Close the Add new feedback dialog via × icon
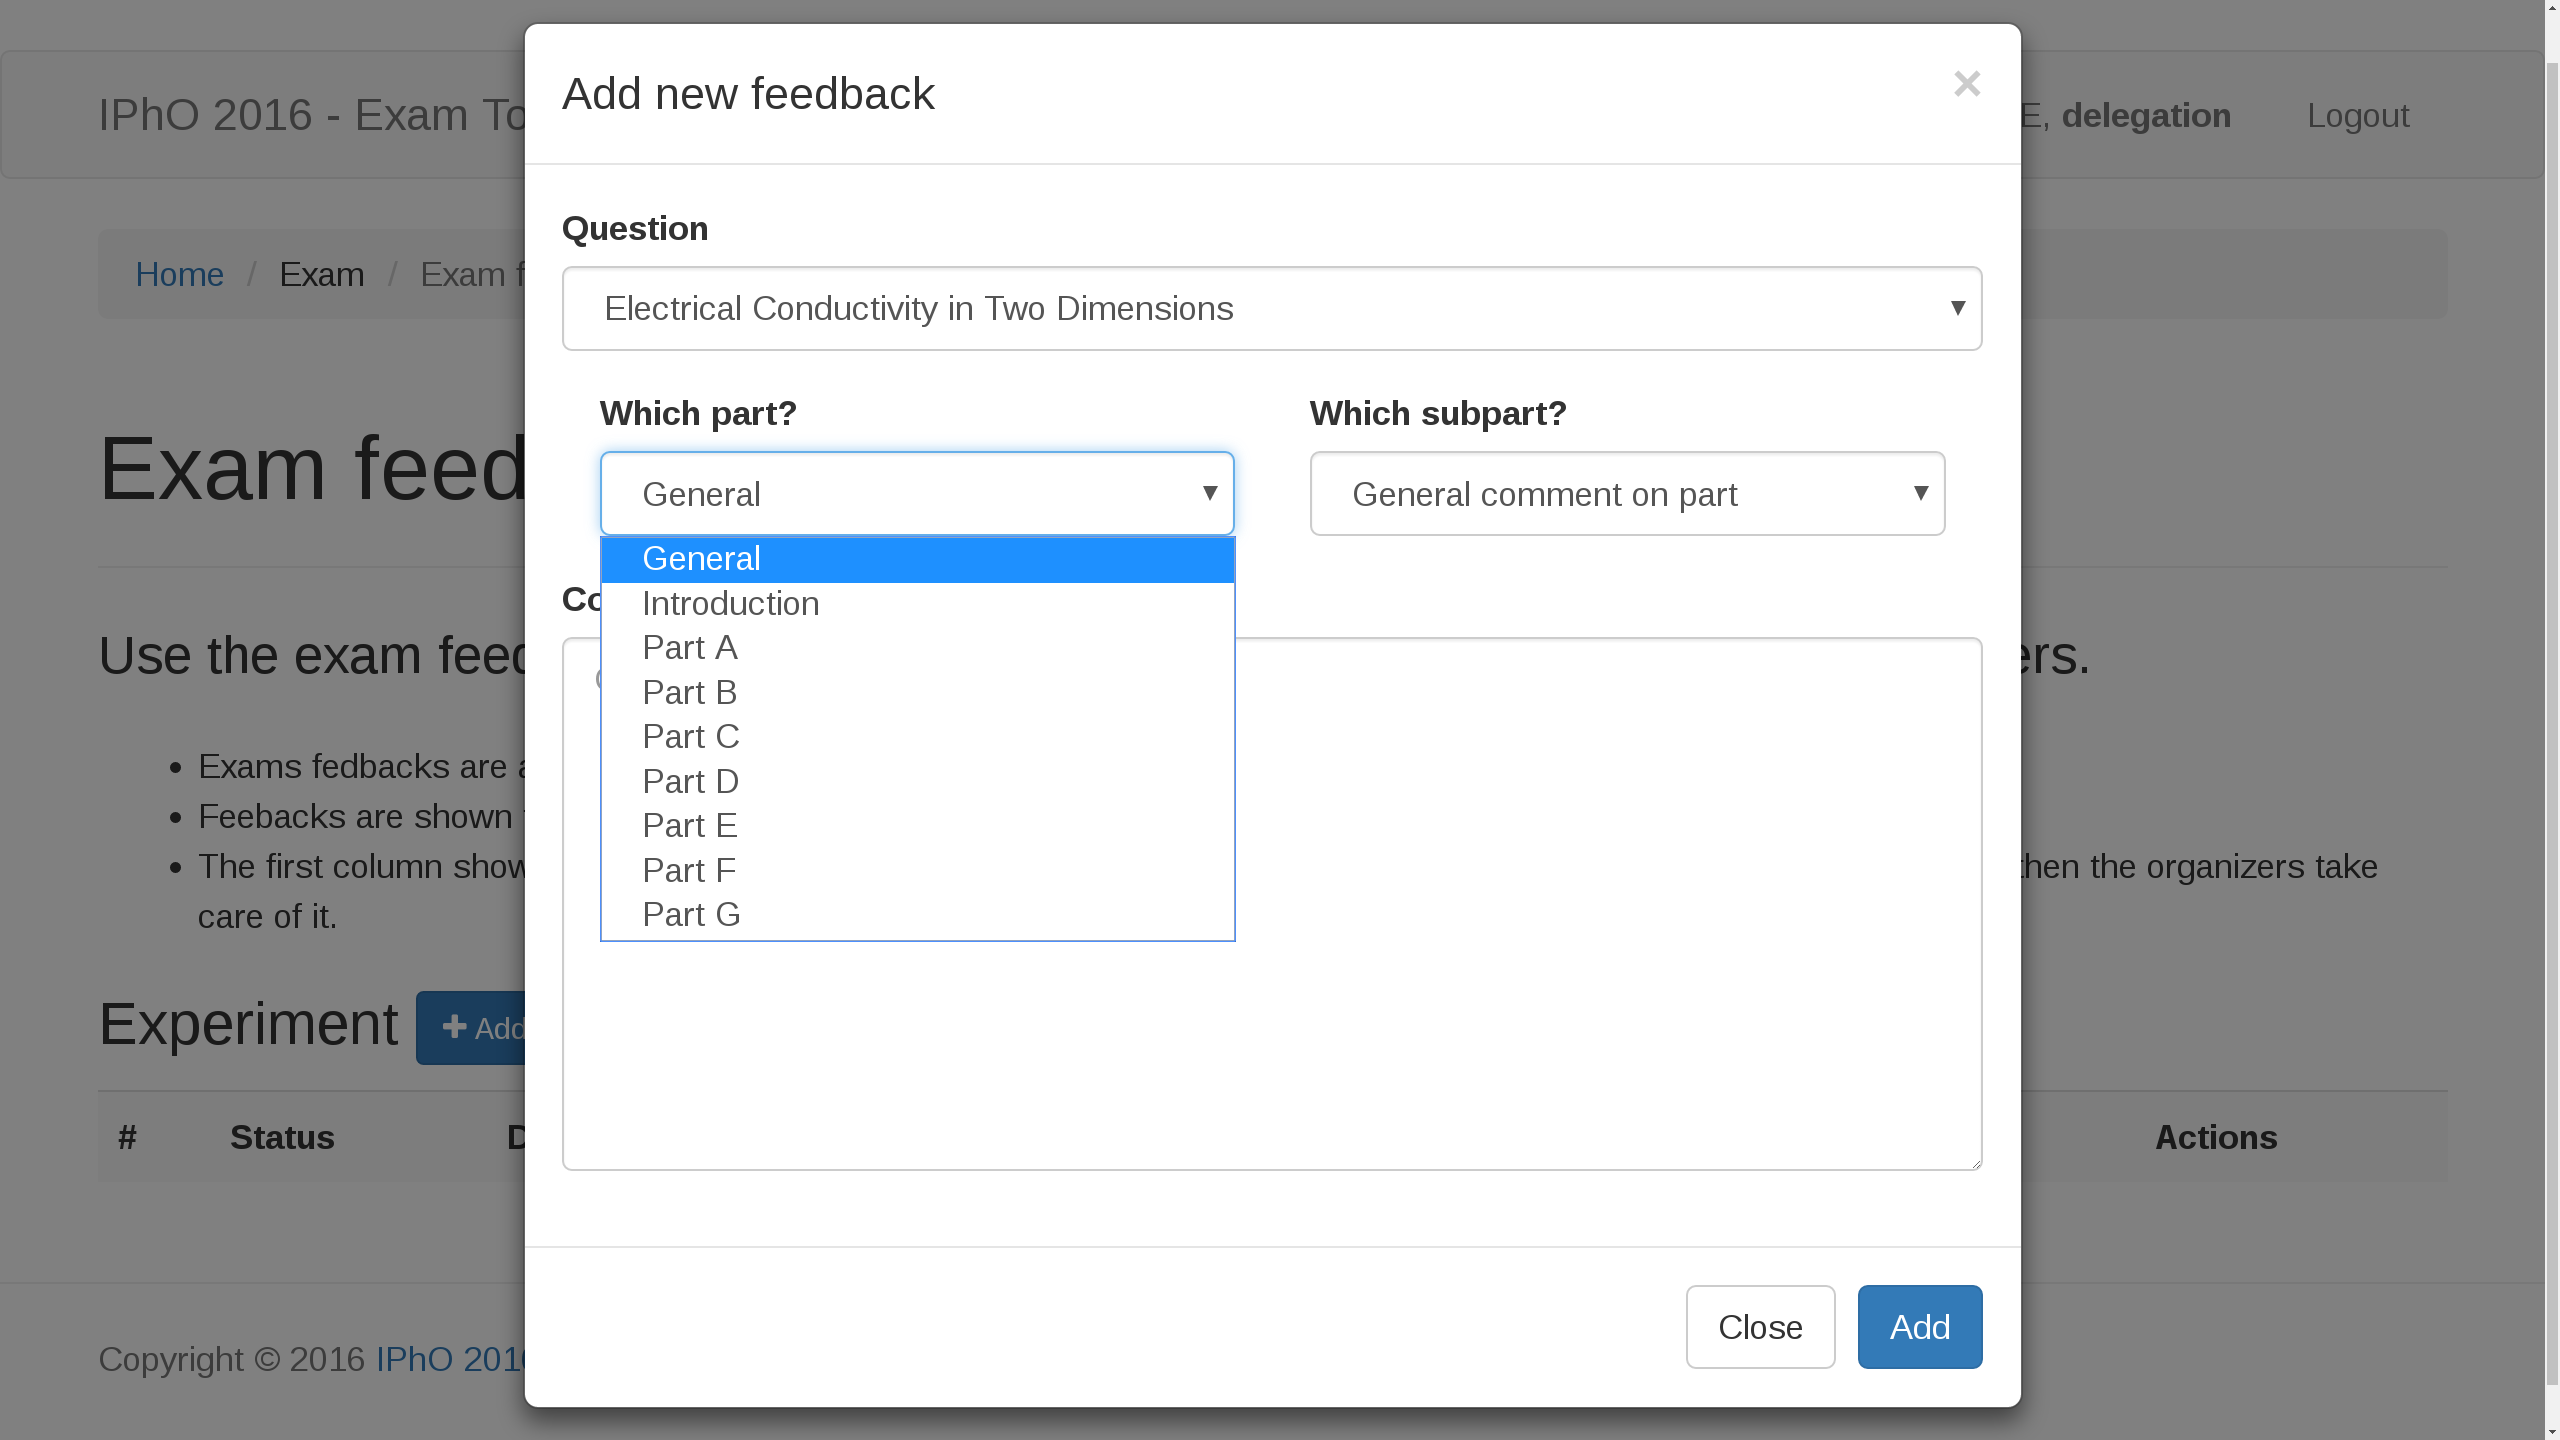This screenshot has height=1440, width=2560. click(x=1966, y=84)
